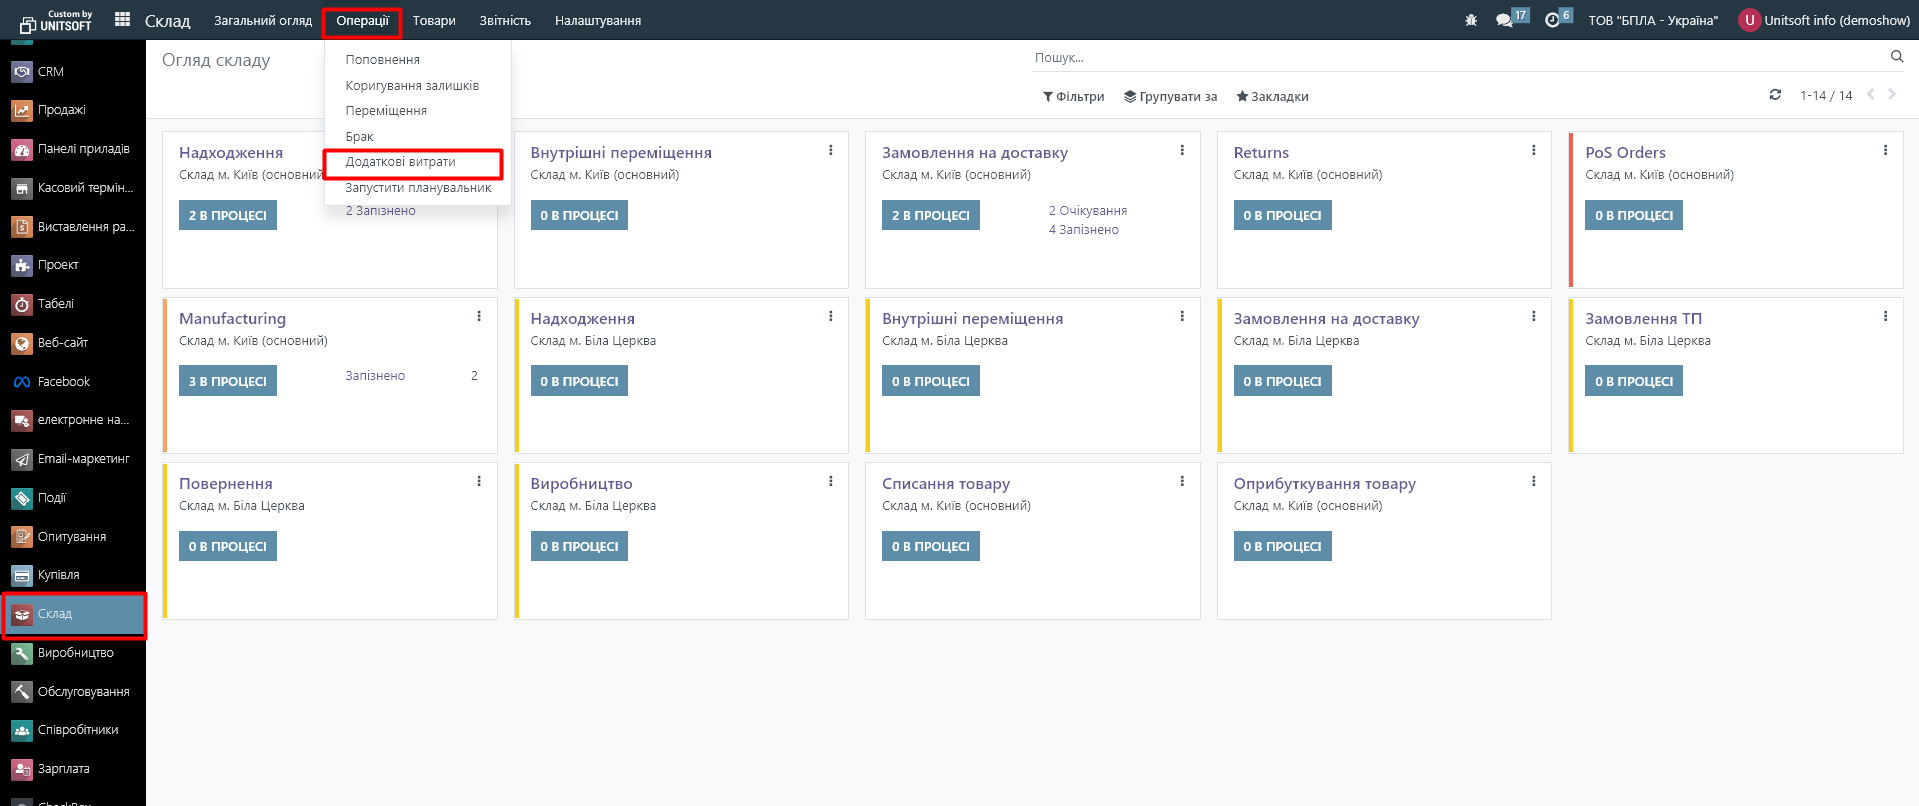Click 3 В ПРОЦЕСІ button on Manufacturing card

(228, 381)
